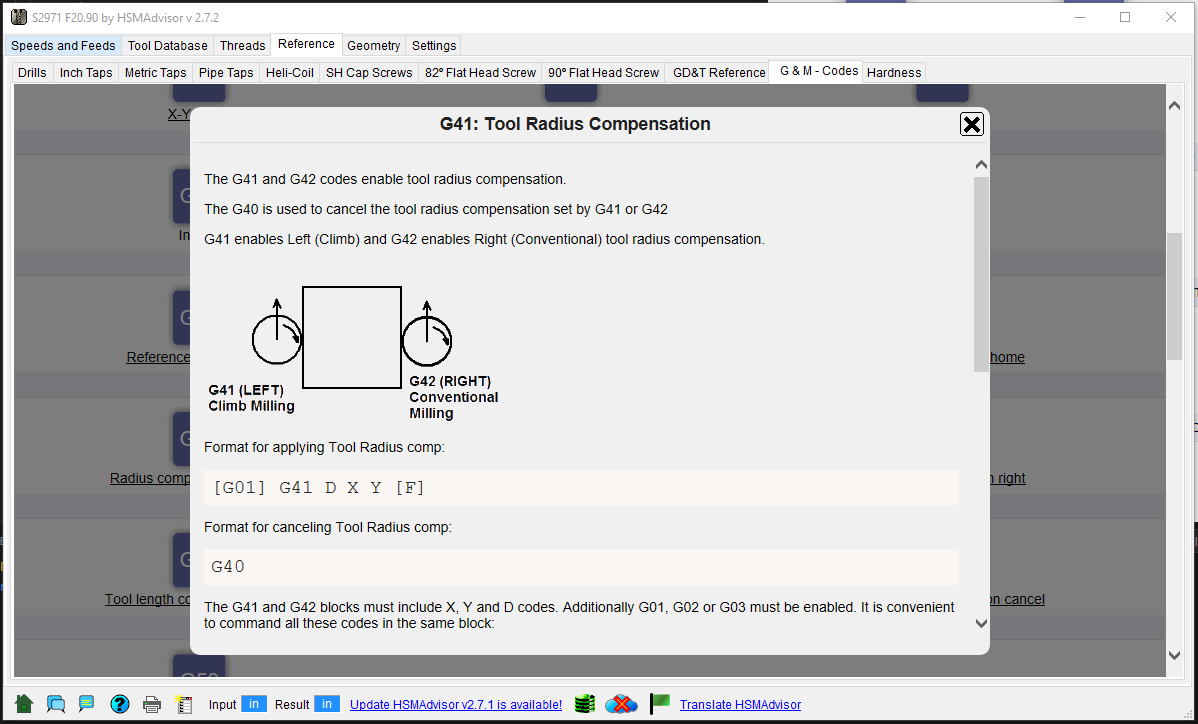The height and width of the screenshot is (724, 1198).
Task: Open the Metric Taps tab
Action: 155,73
